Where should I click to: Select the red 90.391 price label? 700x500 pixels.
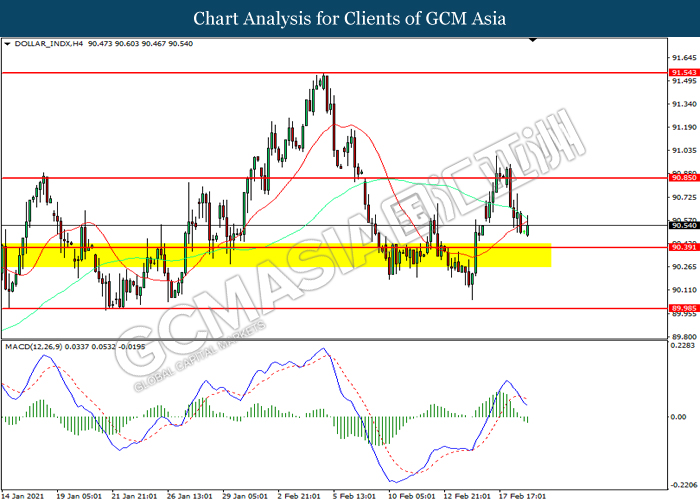point(684,247)
